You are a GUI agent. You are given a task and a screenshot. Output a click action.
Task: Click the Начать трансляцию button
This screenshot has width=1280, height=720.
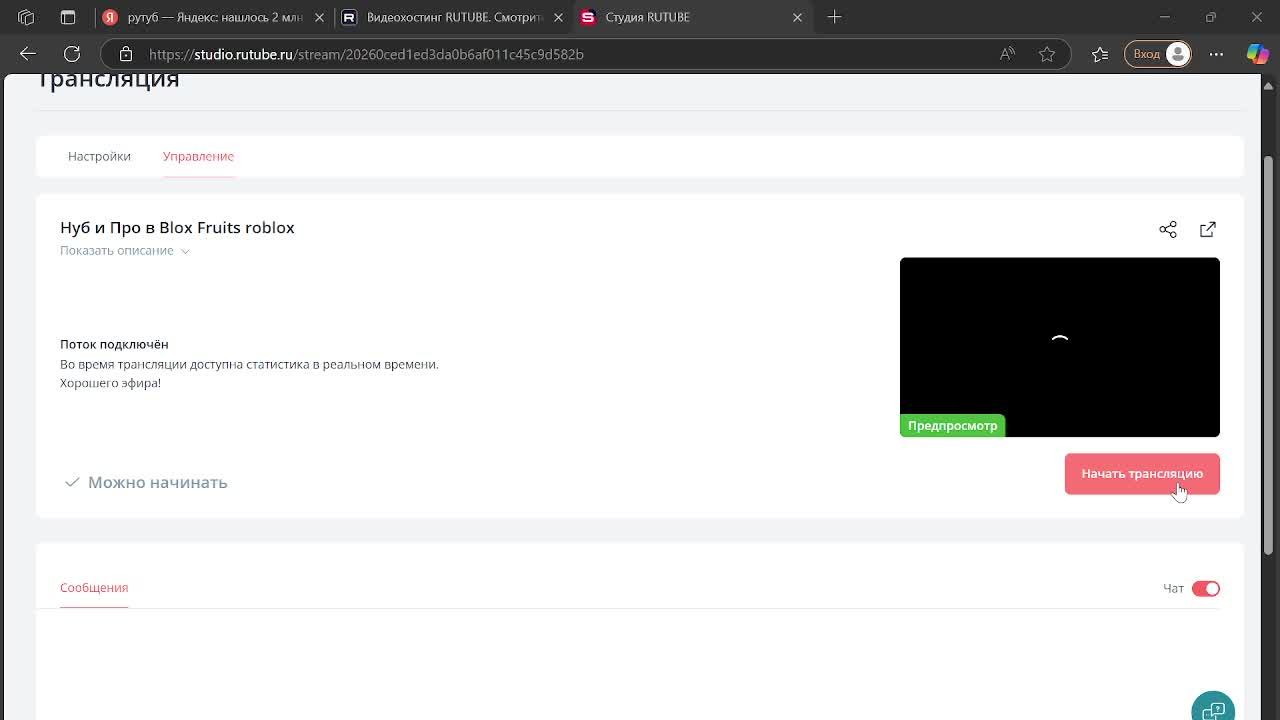(1142, 474)
